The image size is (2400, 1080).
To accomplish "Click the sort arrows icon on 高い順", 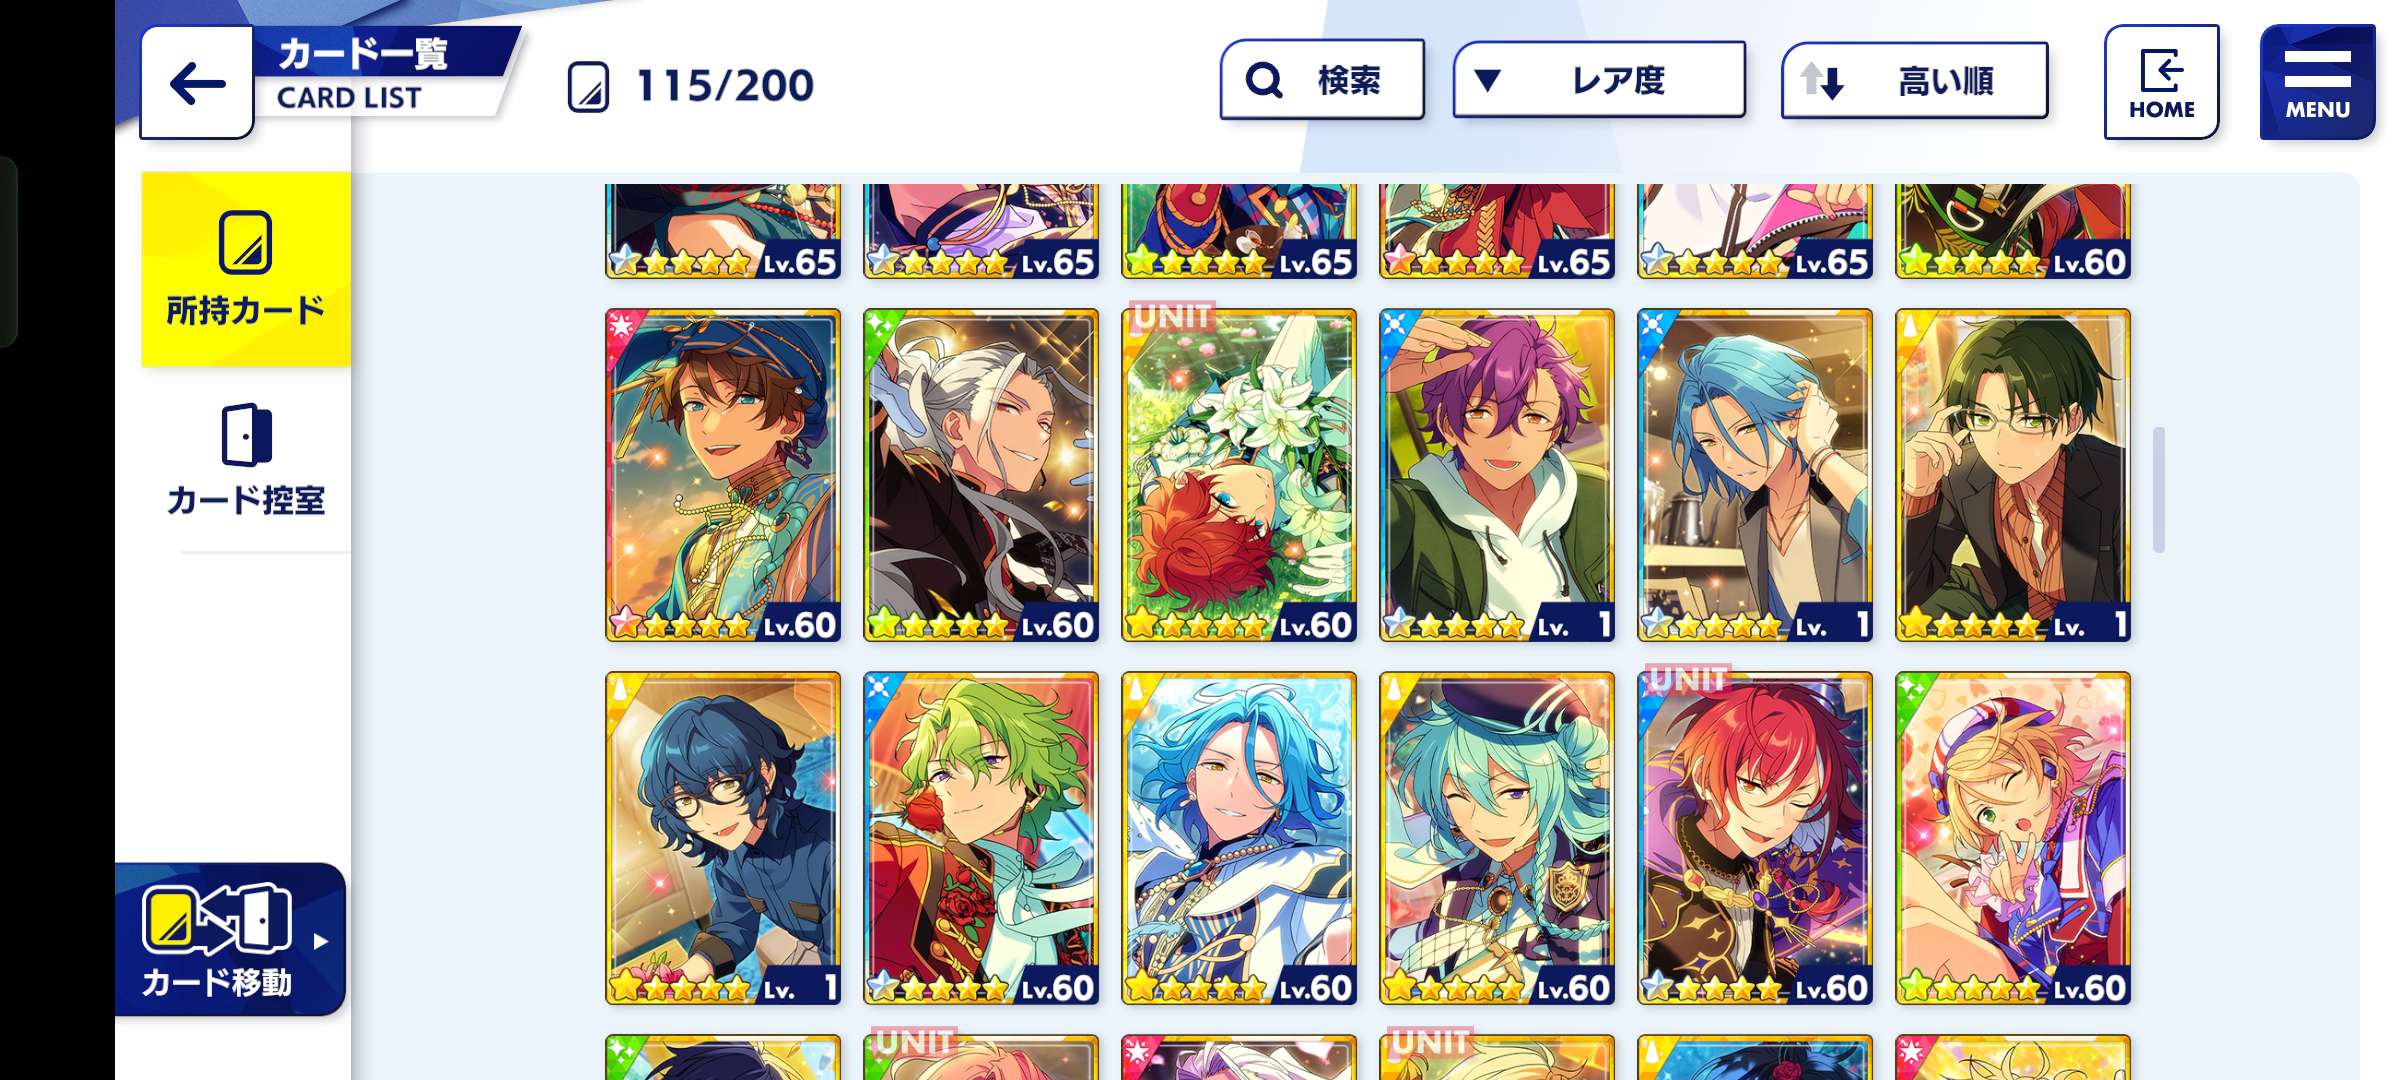I will click(1821, 81).
